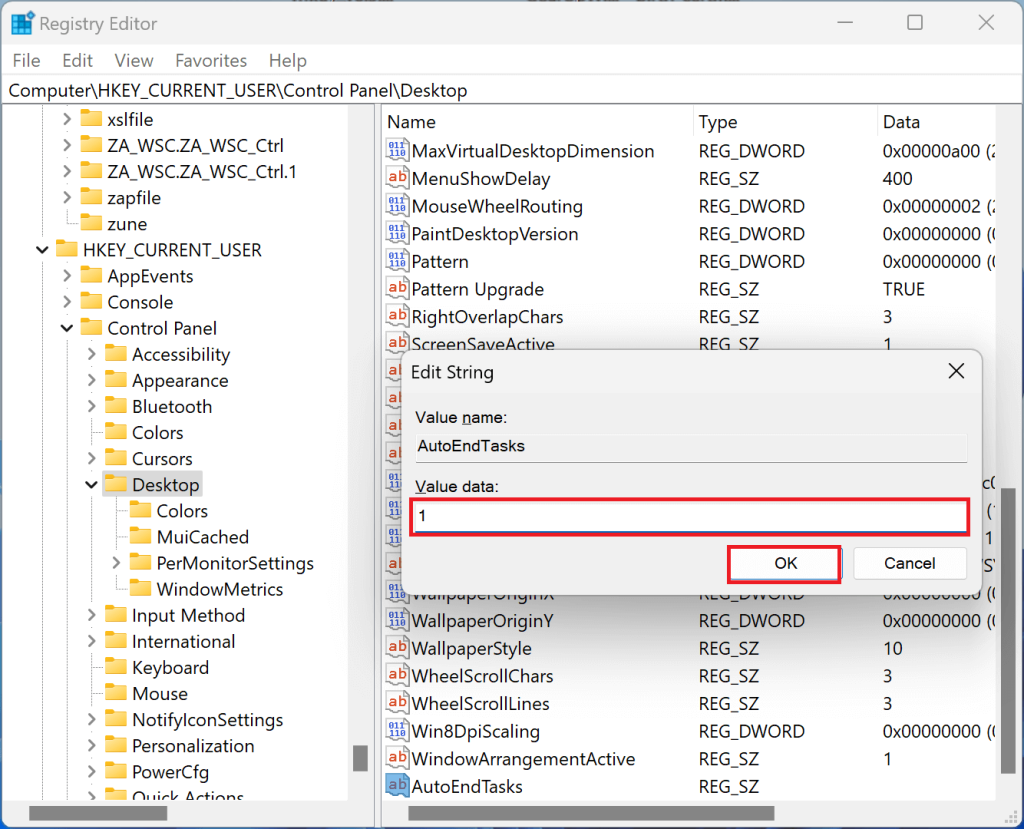This screenshot has width=1024, height=829.
Task: Click the Value data text field
Action: point(689,517)
